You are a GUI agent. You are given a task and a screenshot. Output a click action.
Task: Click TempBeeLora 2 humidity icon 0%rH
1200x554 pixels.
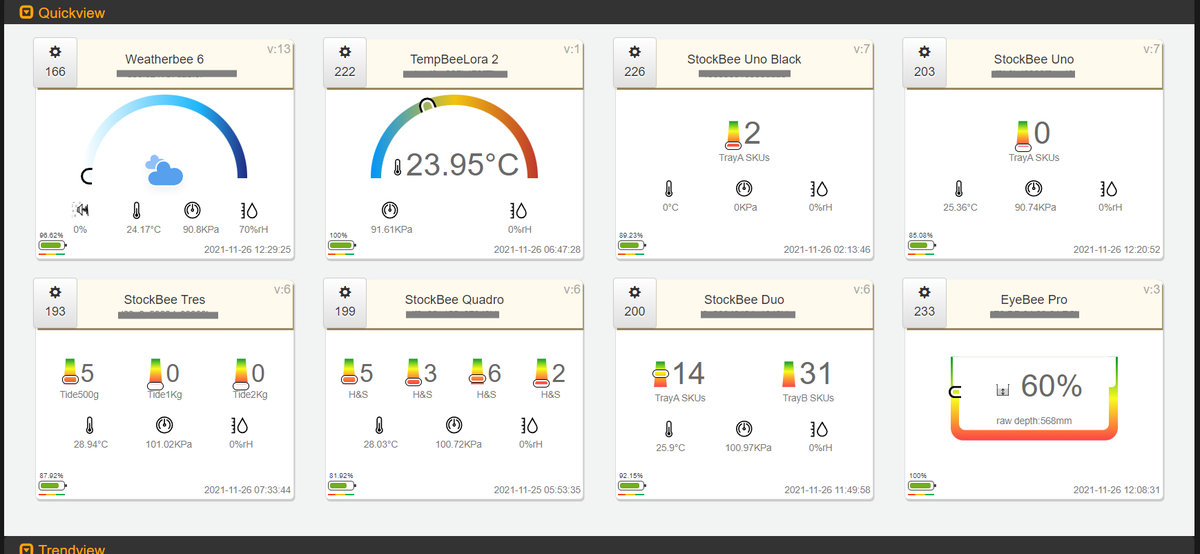click(518, 210)
